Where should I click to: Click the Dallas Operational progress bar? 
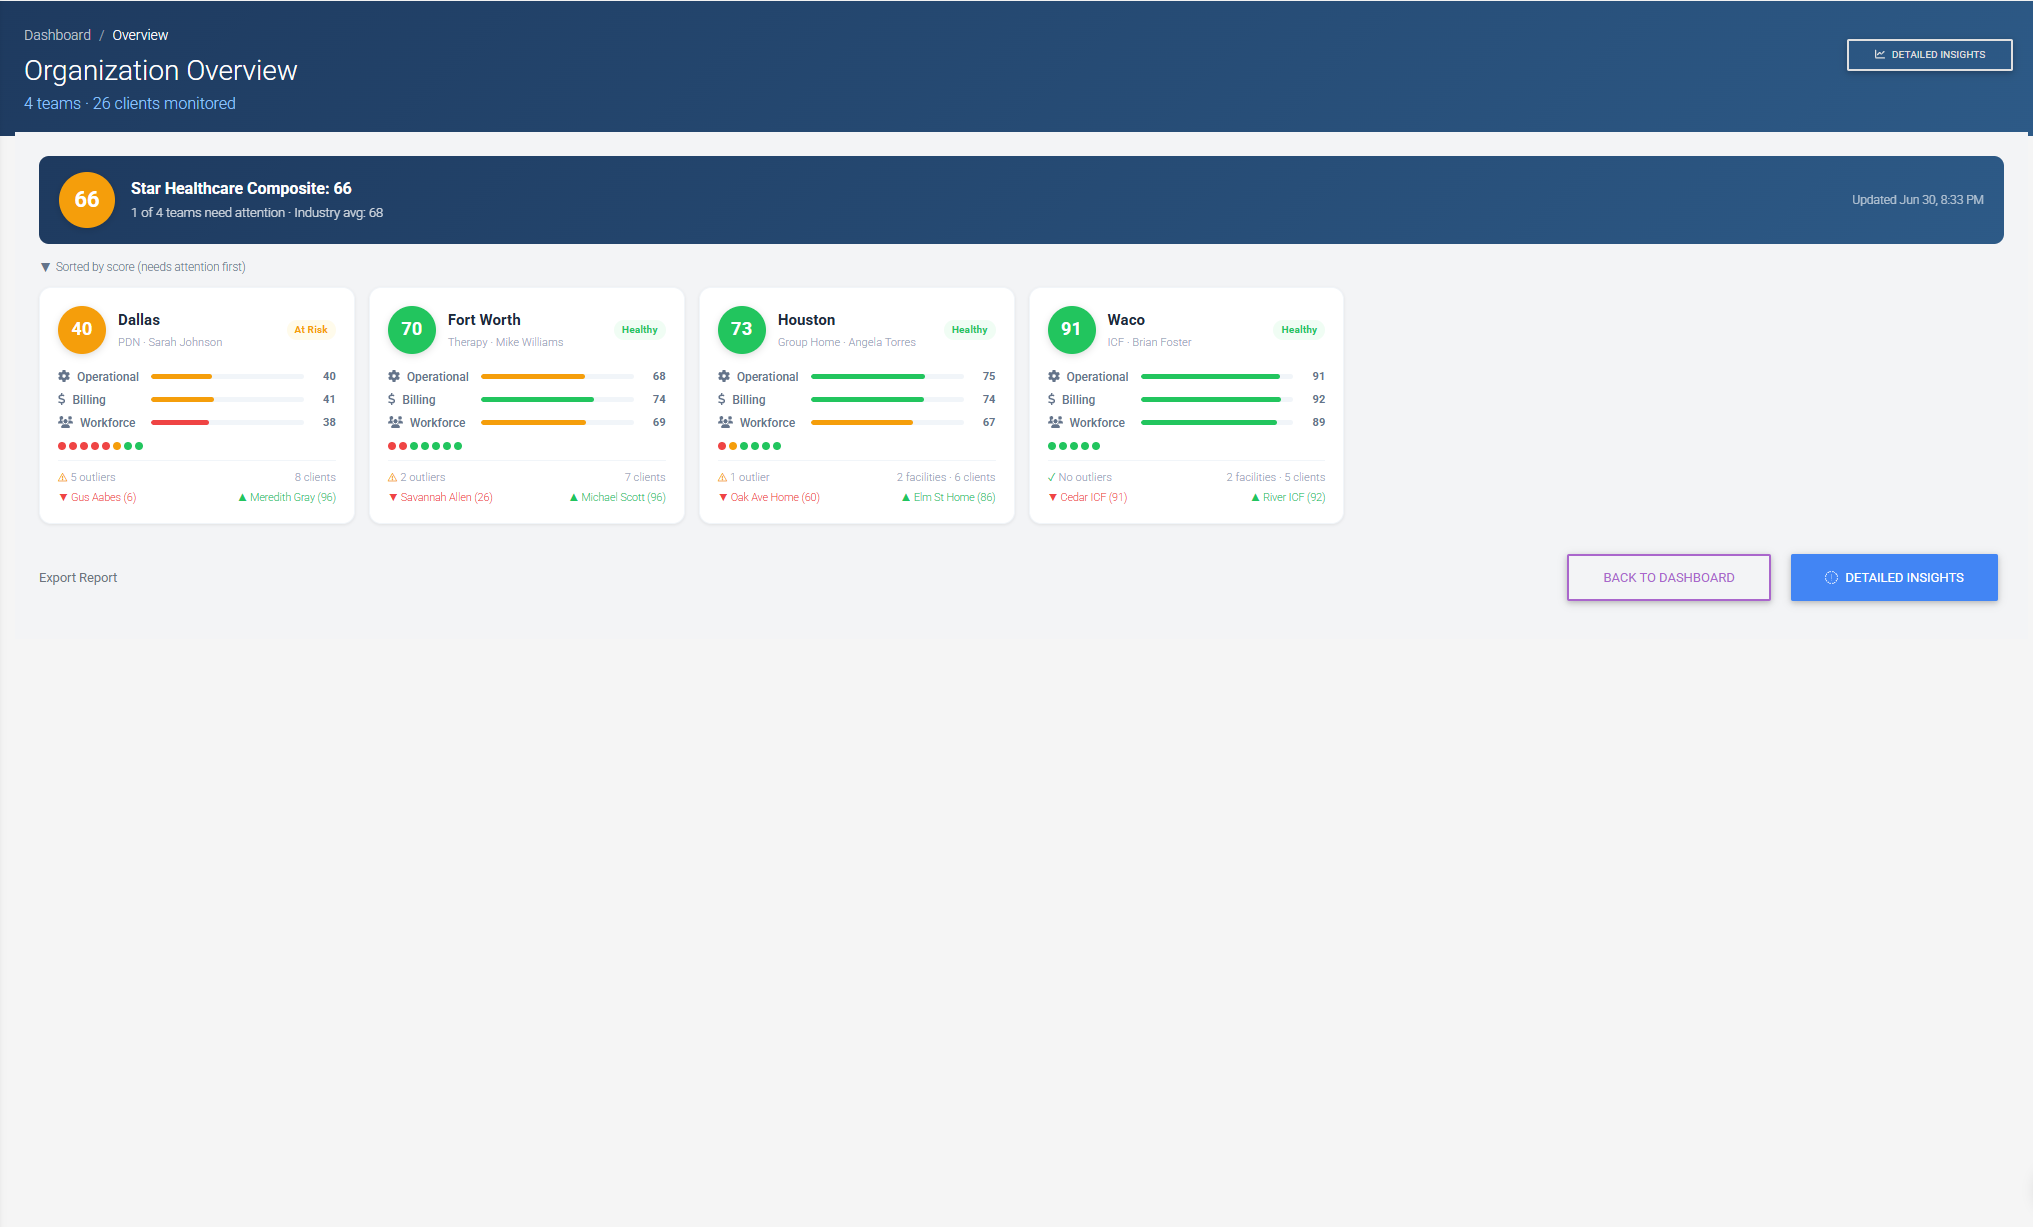(227, 377)
